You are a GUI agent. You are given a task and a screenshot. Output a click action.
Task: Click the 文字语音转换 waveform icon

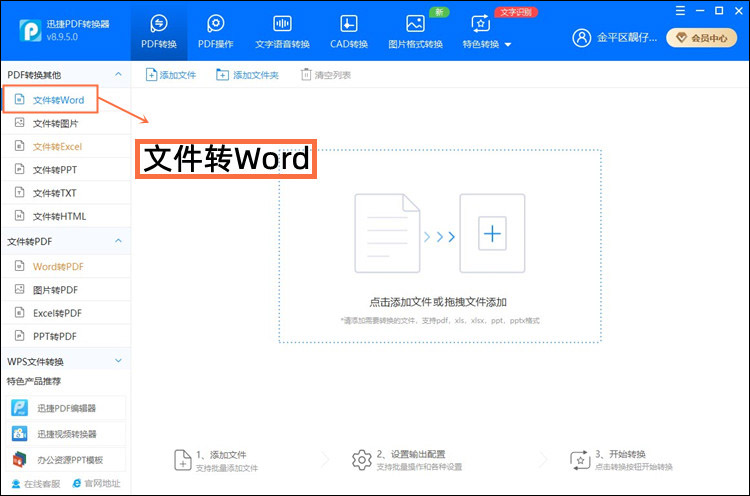(x=282, y=23)
